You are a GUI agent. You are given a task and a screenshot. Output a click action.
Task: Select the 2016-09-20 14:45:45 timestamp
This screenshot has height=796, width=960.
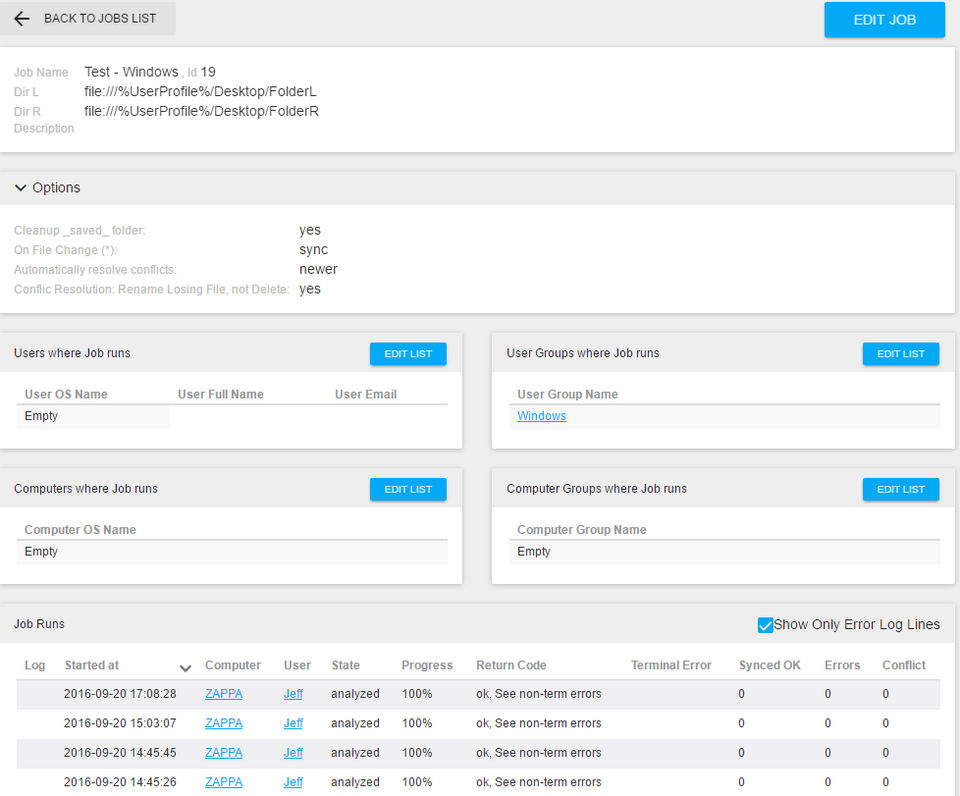120,753
